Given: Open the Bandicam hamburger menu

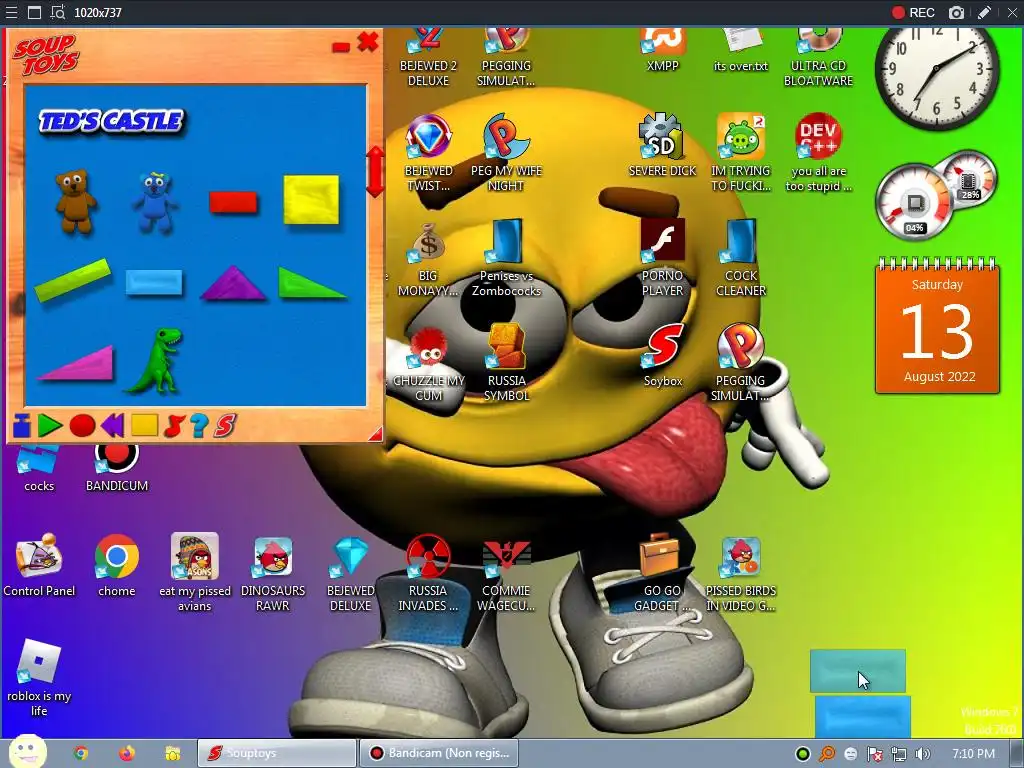Looking at the screenshot, I should coord(11,12).
